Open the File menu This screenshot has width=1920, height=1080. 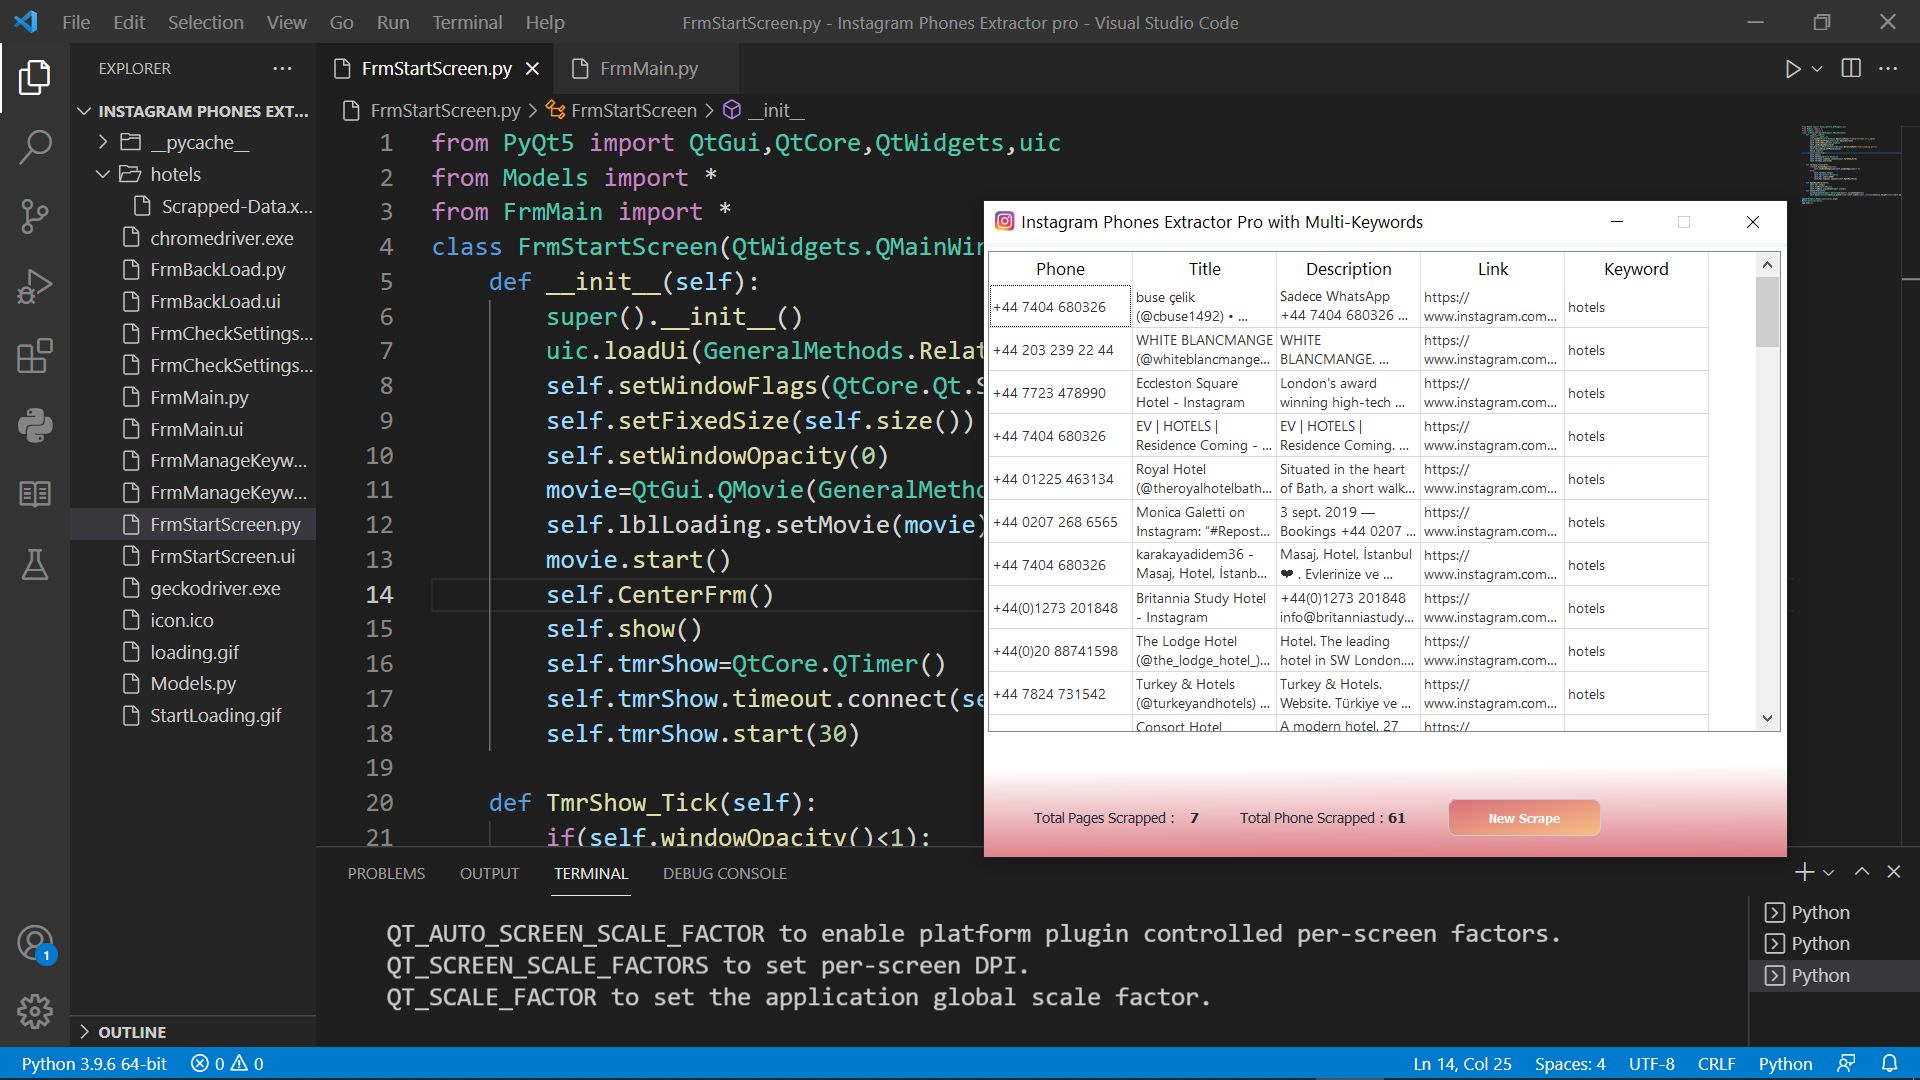(x=76, y=22)
